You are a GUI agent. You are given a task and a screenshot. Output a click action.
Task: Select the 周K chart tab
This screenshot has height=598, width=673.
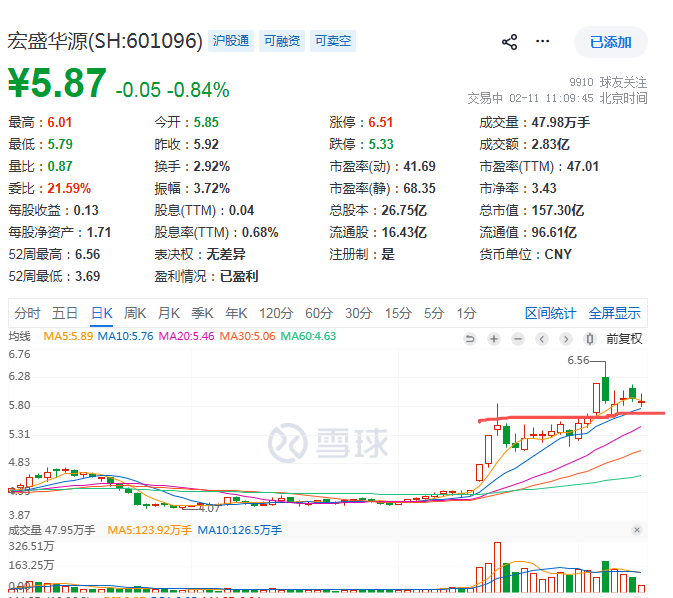point(135,313)
